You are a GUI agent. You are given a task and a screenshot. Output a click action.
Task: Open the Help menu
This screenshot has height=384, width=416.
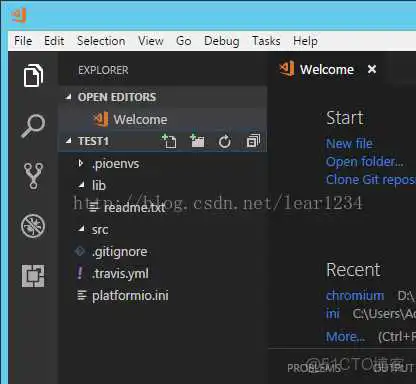click(x=305, y=41)
